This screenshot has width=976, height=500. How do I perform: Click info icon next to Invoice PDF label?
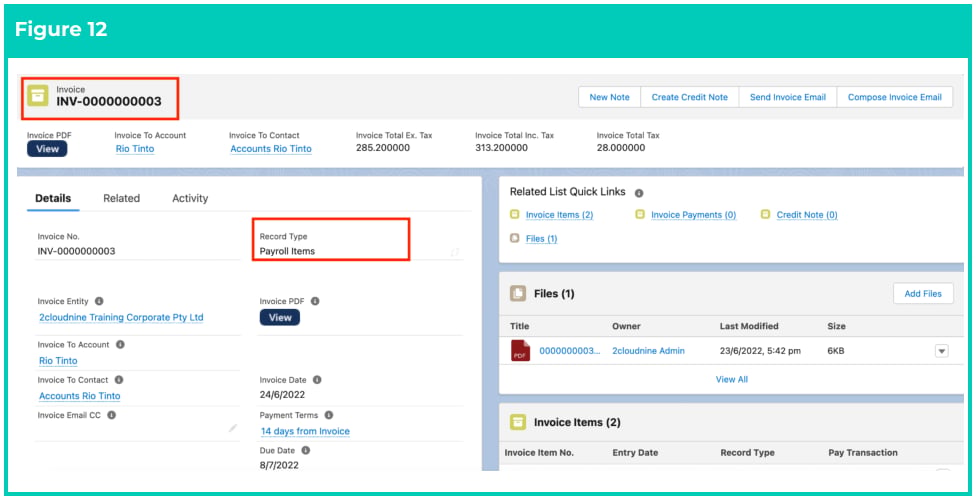click(315, 301)
